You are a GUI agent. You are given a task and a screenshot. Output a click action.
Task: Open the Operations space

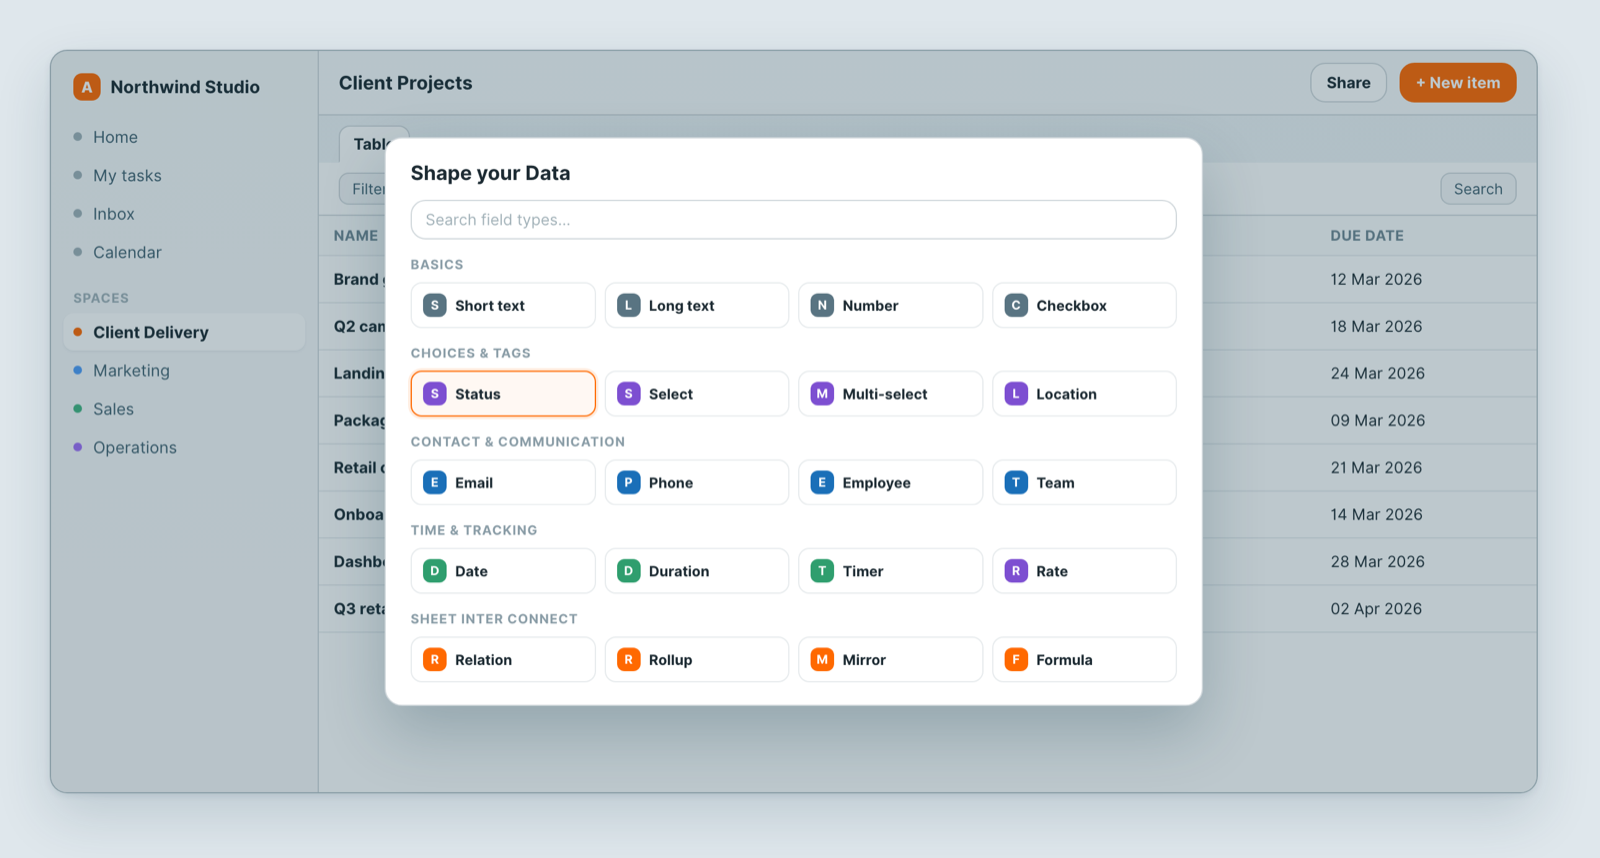pos(135,448)
